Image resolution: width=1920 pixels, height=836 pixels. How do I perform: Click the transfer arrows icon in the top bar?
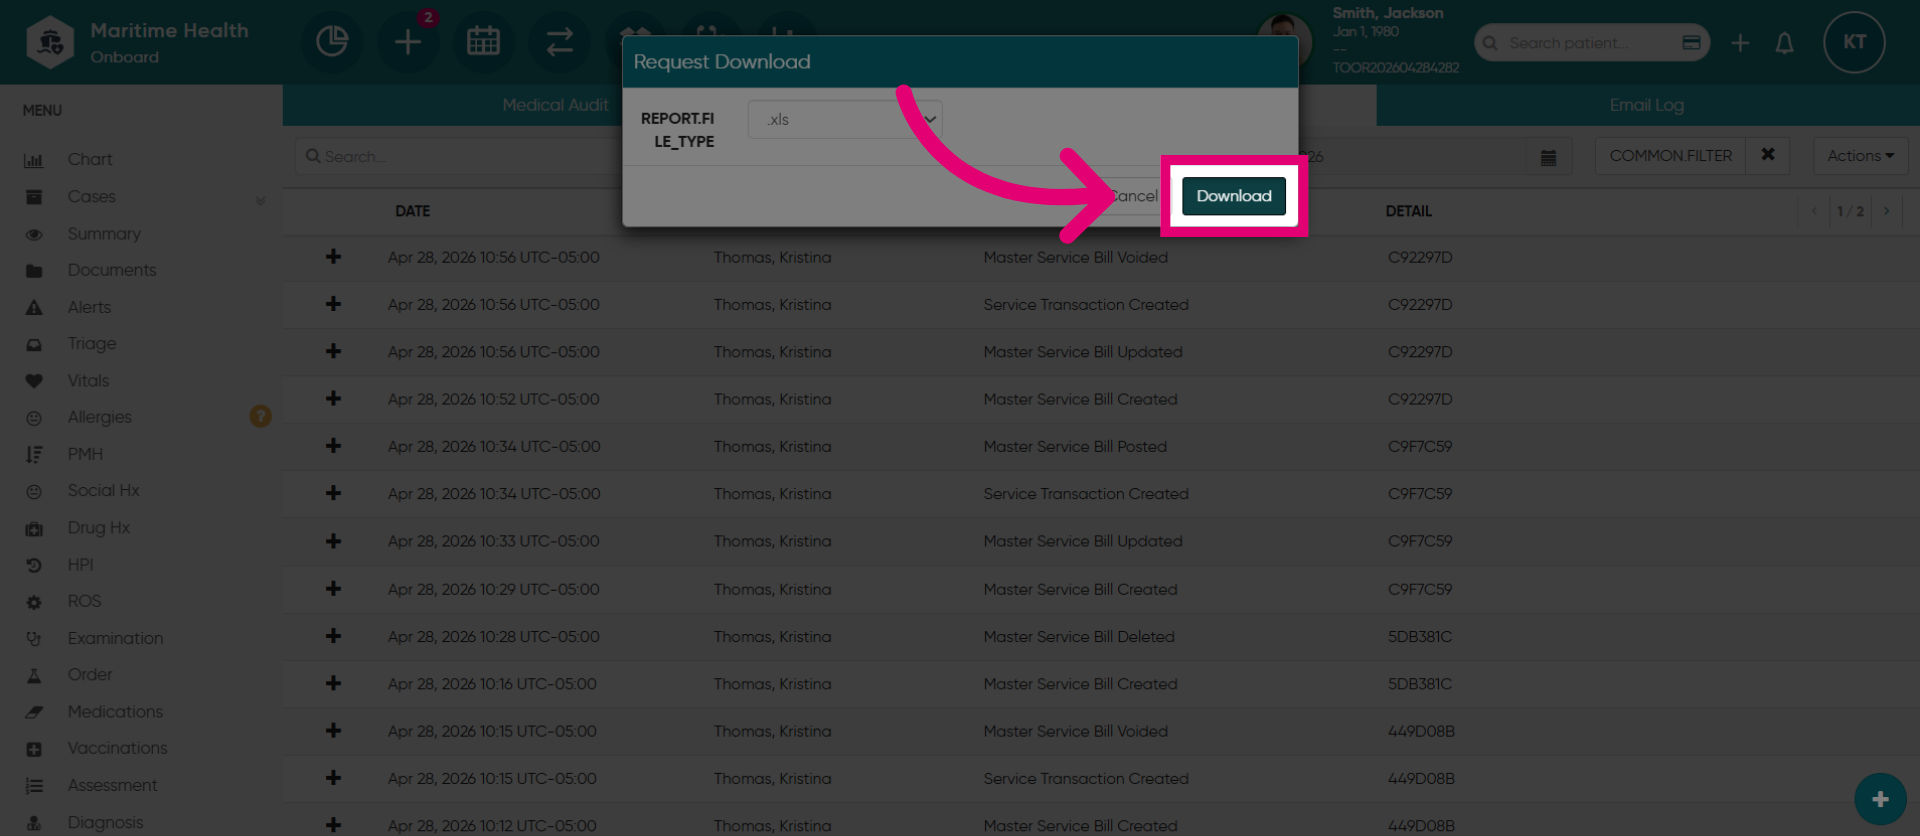[560, 42]
